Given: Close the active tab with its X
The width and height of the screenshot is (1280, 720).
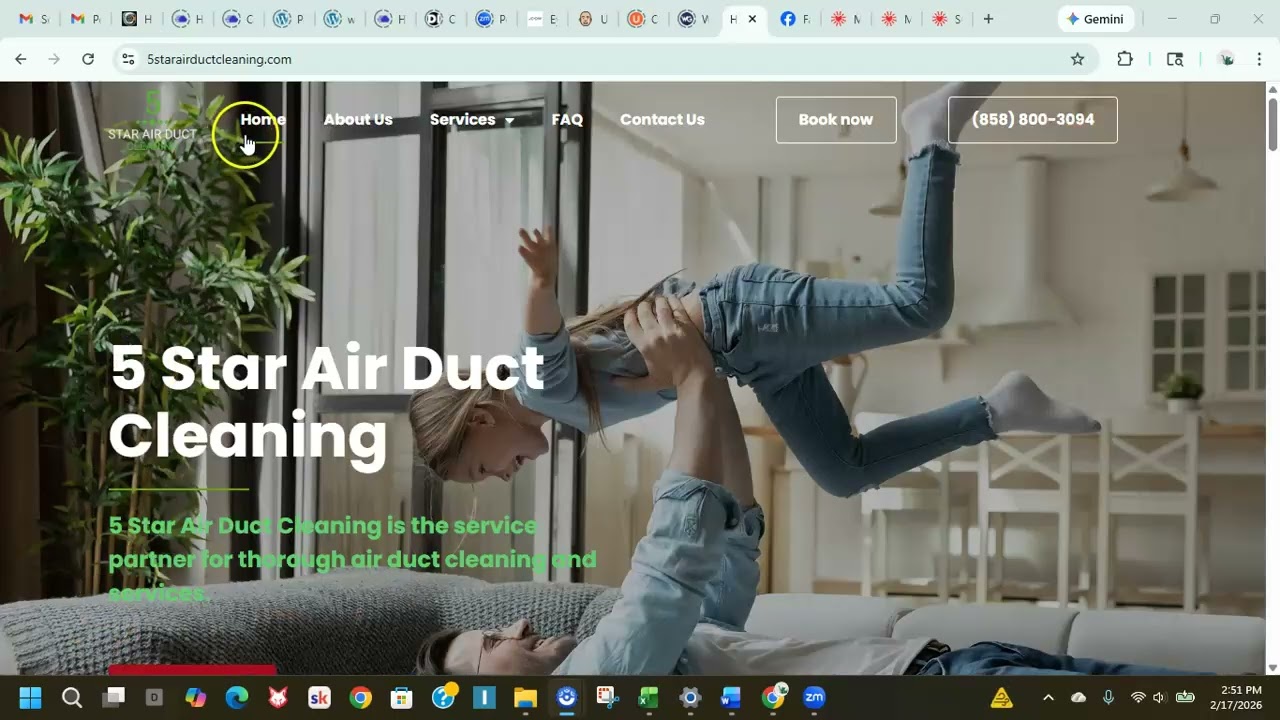Looking at the screenshot, I should (x=753, y=19).
